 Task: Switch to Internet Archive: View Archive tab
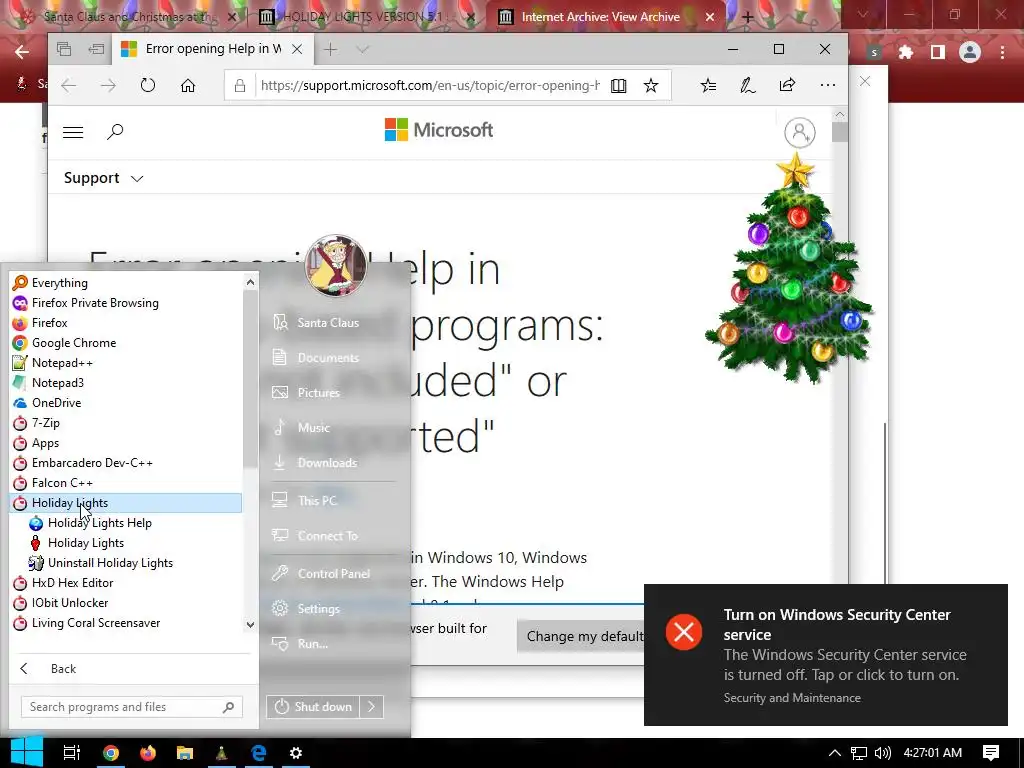pos(600,17)
